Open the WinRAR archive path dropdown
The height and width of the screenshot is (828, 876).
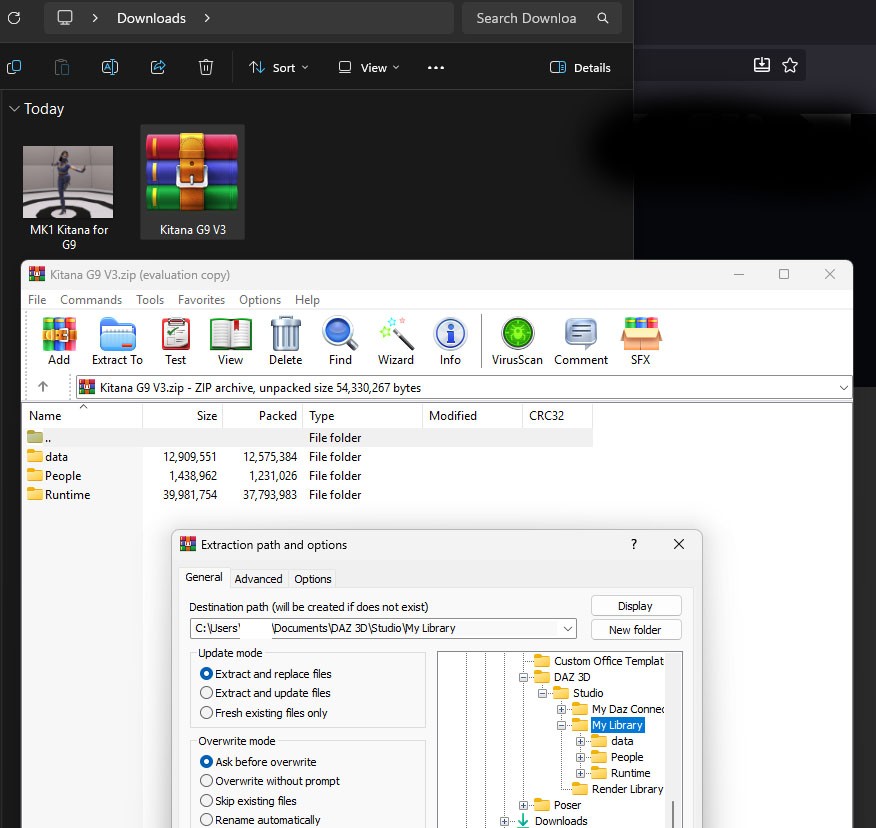coord(843,387)
